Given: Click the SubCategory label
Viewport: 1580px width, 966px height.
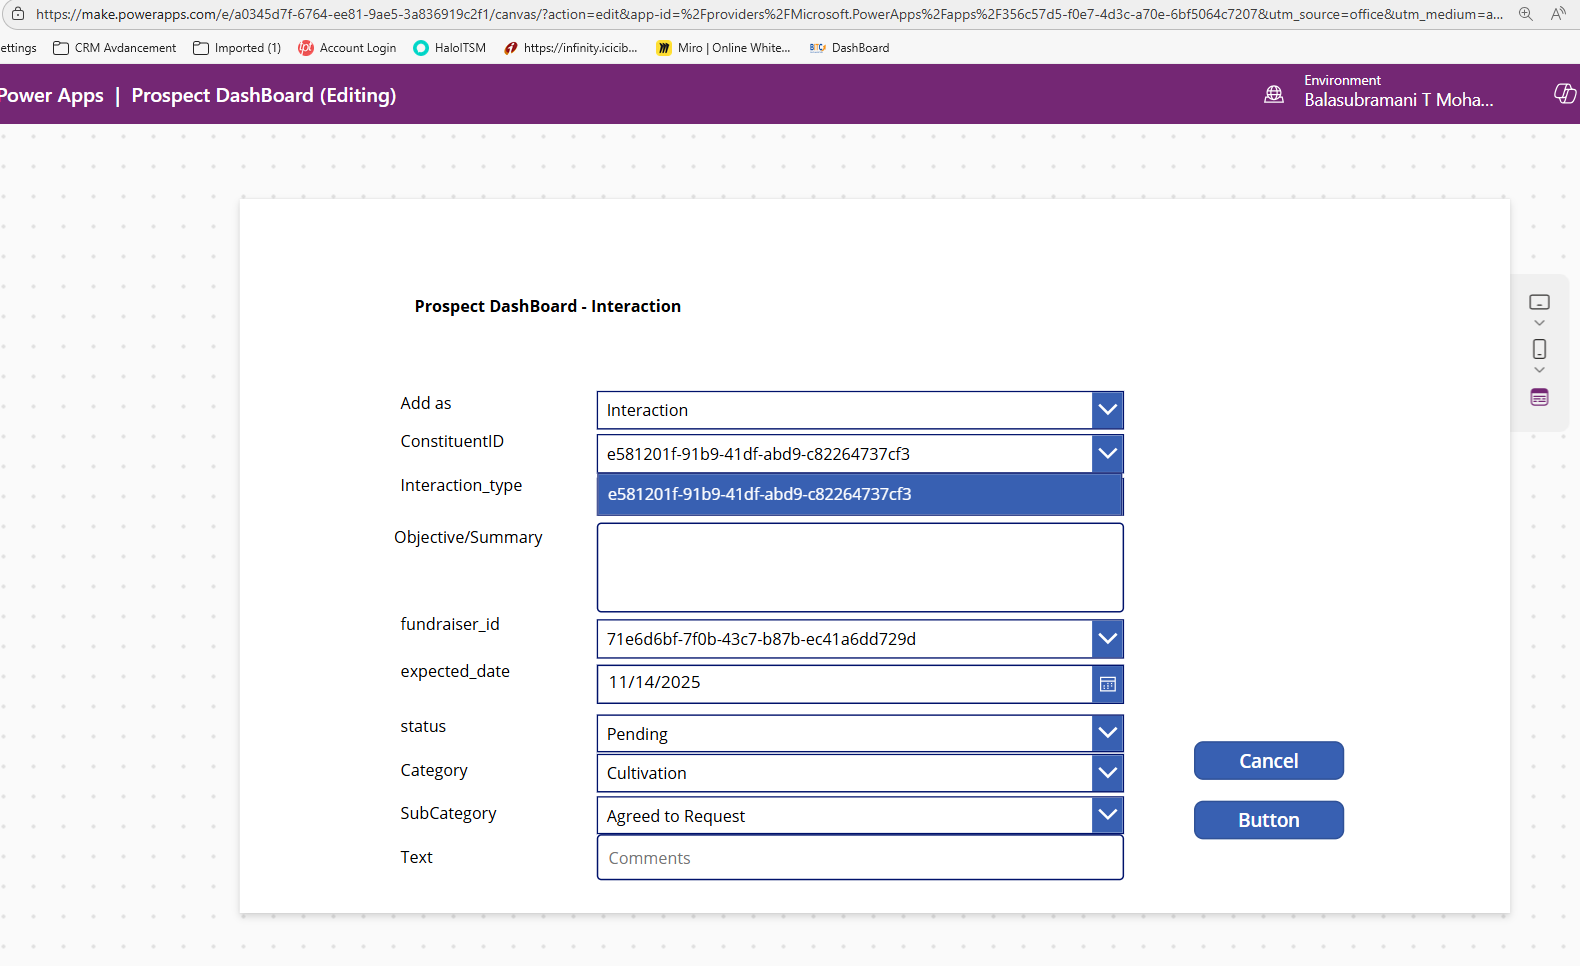Looking at the screenshot, I should (x=448, y=813).
